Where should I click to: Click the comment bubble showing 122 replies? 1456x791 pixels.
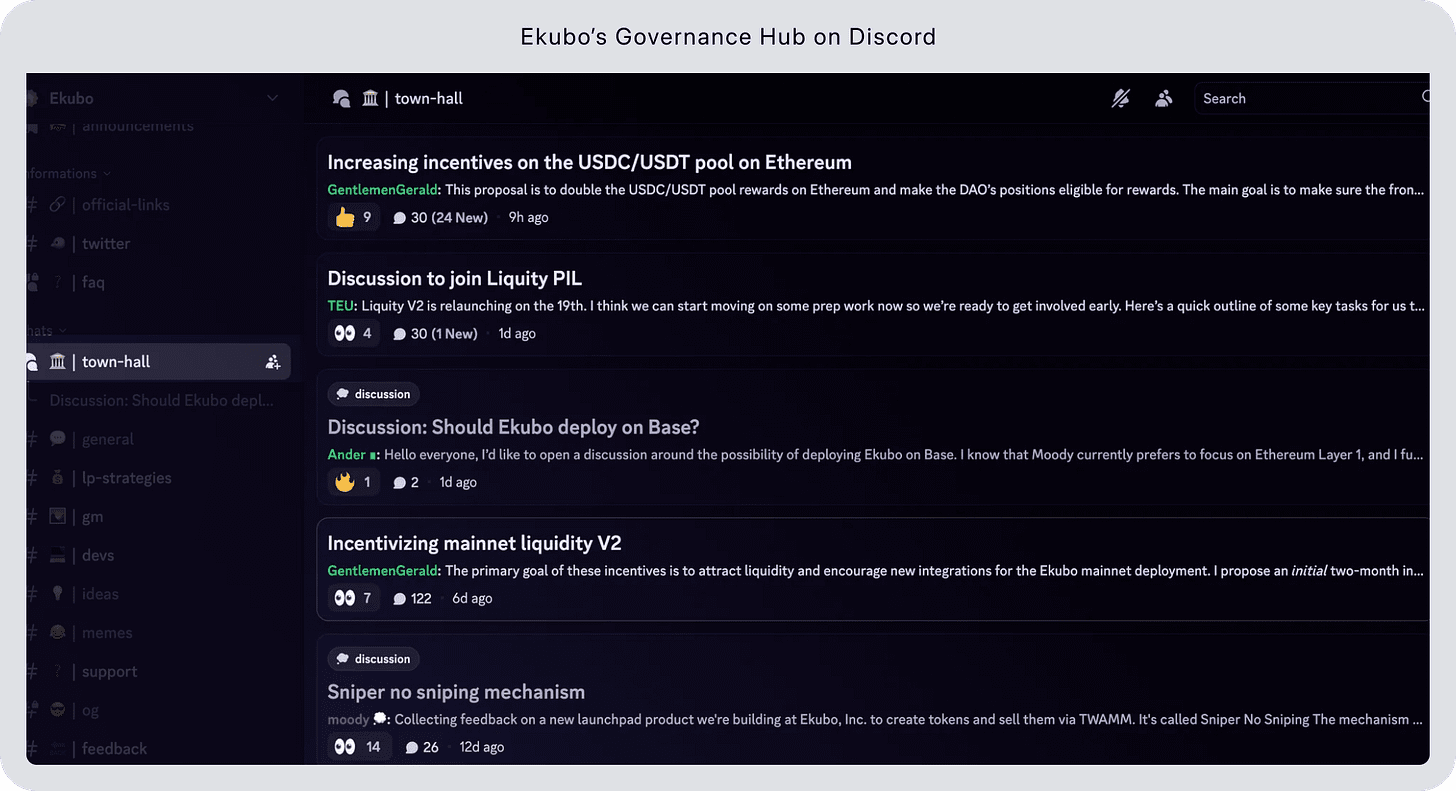pyautogui.click(x=412, y=598)
